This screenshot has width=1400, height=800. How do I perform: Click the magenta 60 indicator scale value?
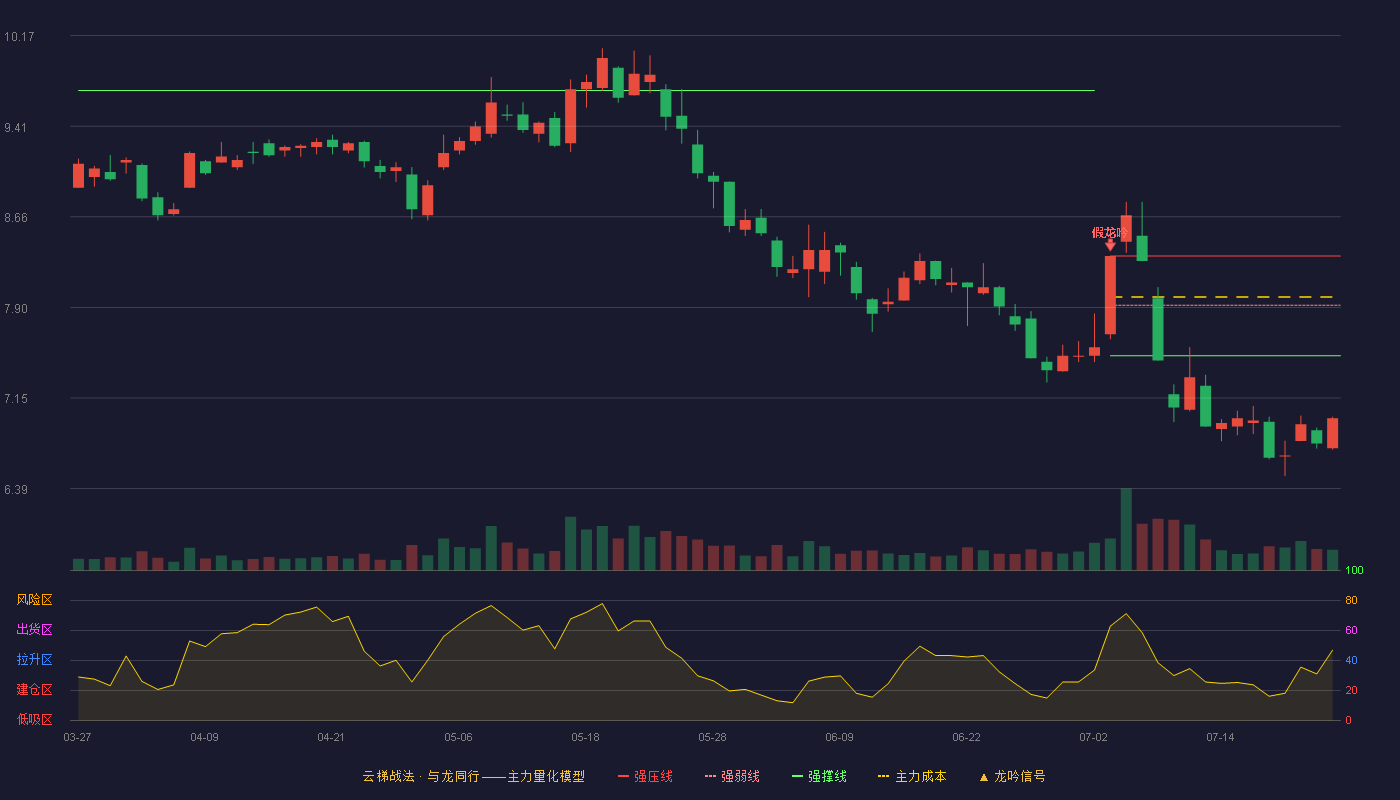click(1351, 630)
